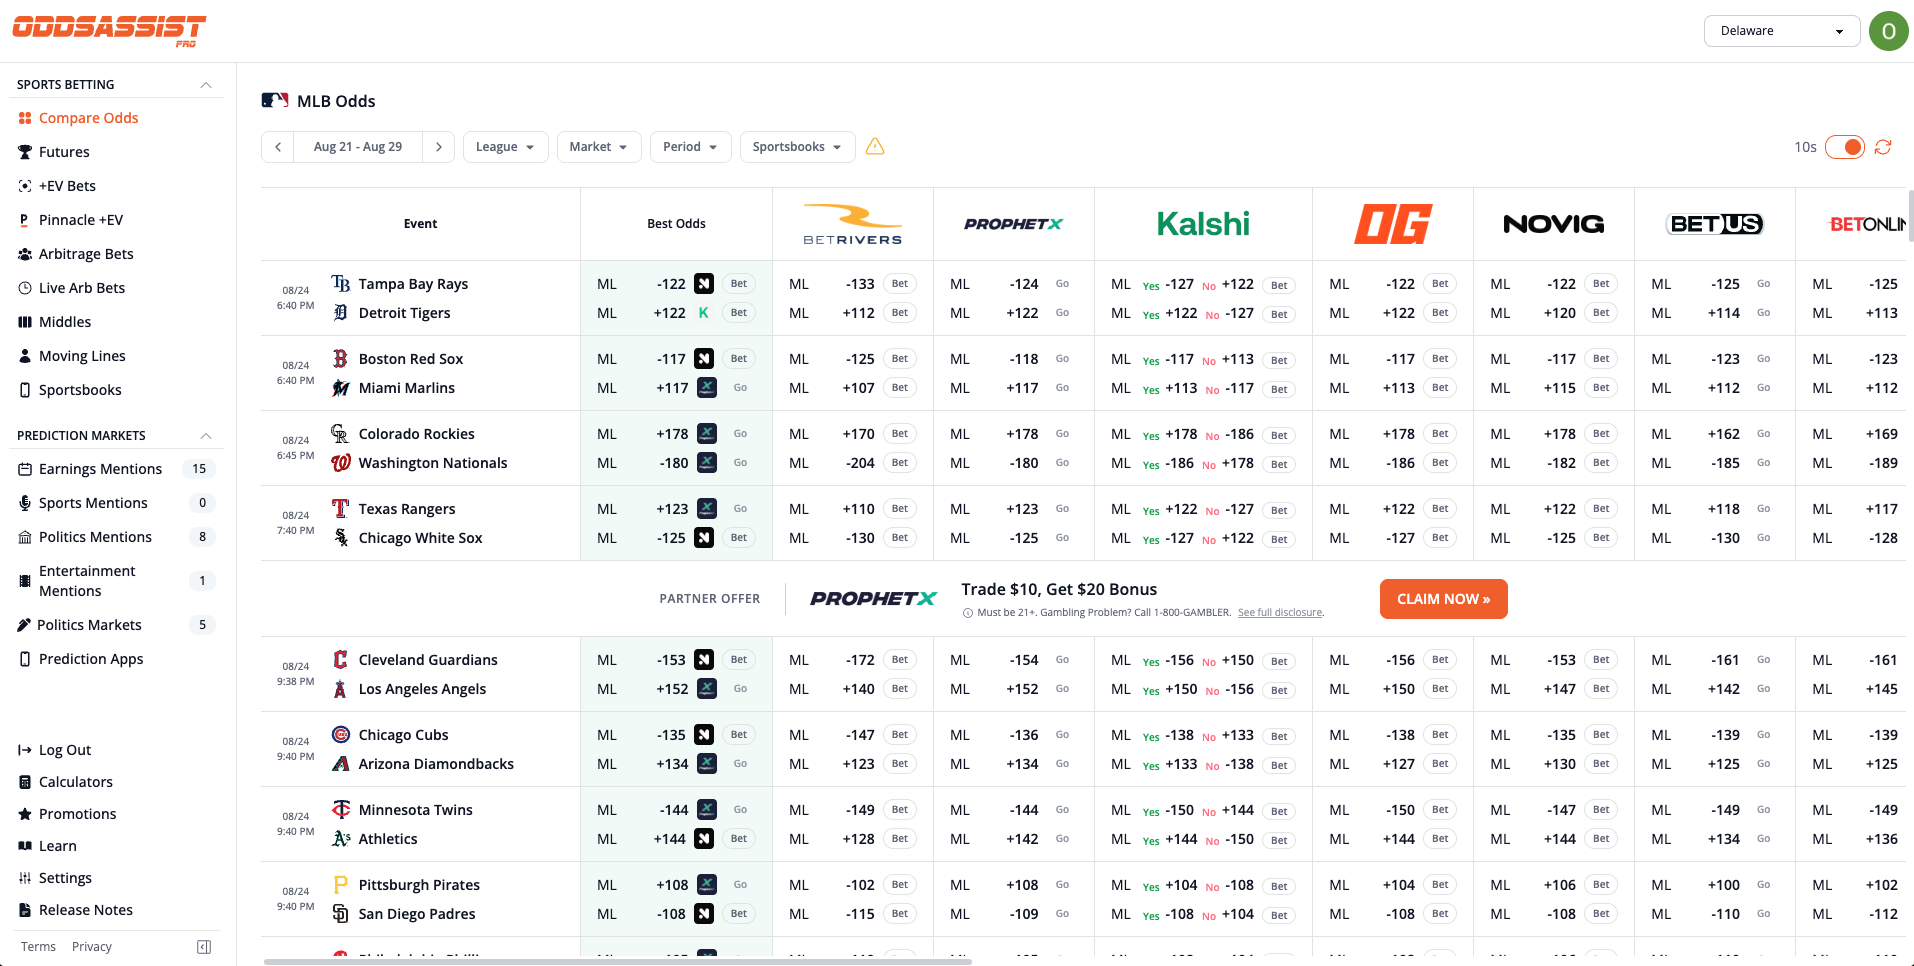This screenshot has height=966, width=1914.
Task: Click the +EV Bets icon
Action: point(25,186)
